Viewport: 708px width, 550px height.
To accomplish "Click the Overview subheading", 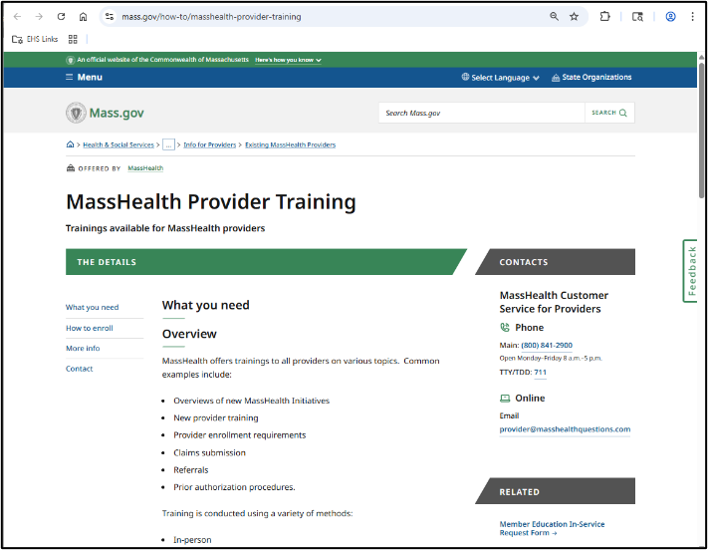I will [189, 334].
